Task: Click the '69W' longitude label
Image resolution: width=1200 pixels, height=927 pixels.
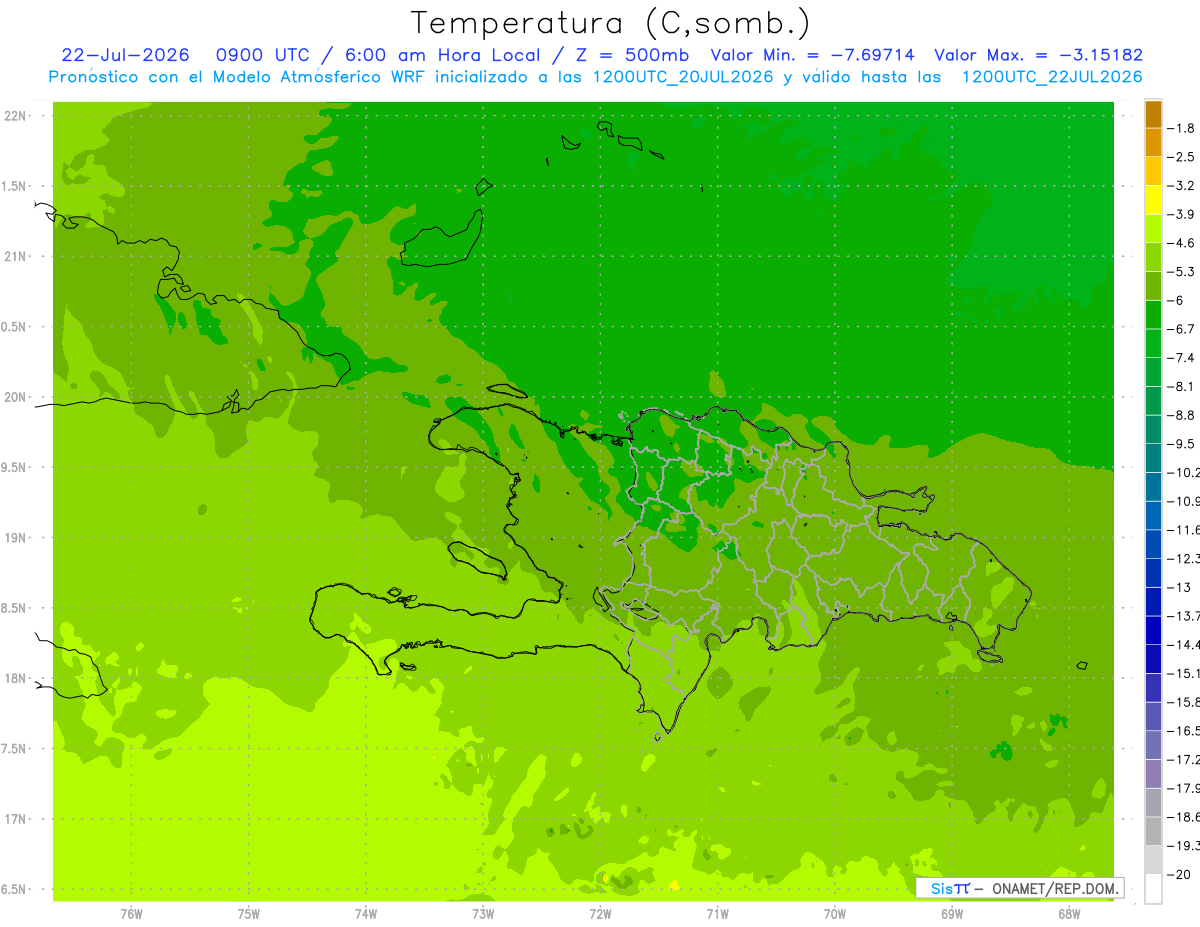Action: tap(951, 914)
